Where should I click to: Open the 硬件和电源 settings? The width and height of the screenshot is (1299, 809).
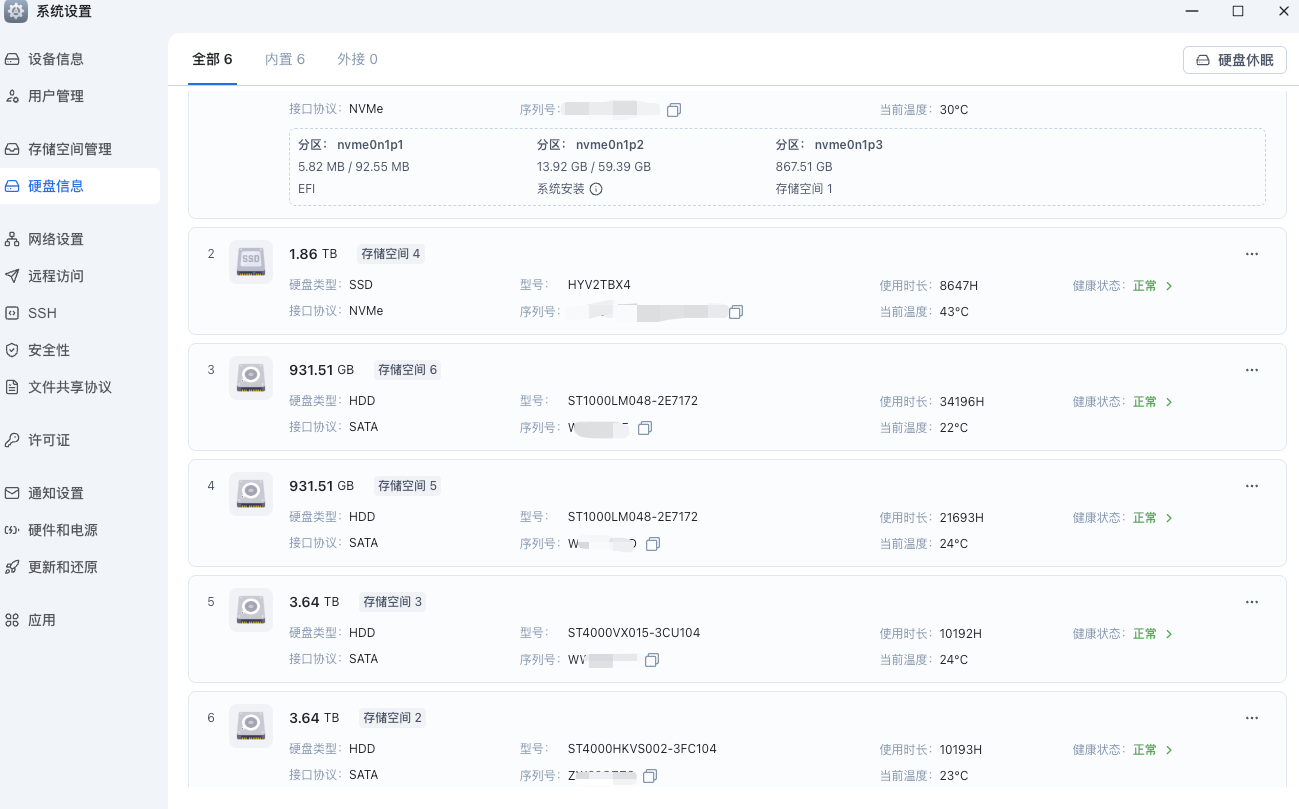(x=62, y=529)
